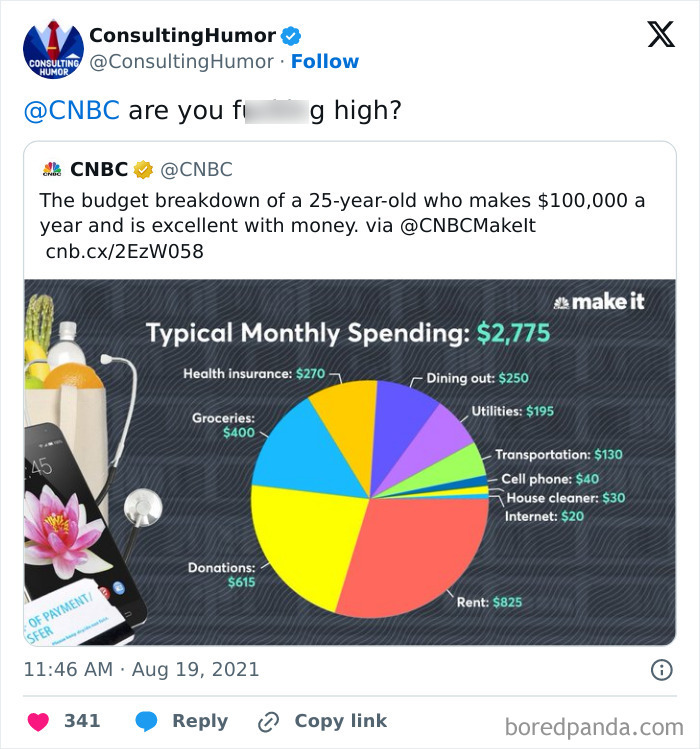Click the CNBC peacock logo avatar
Viewport: 700px width, 749px height.
51,170
